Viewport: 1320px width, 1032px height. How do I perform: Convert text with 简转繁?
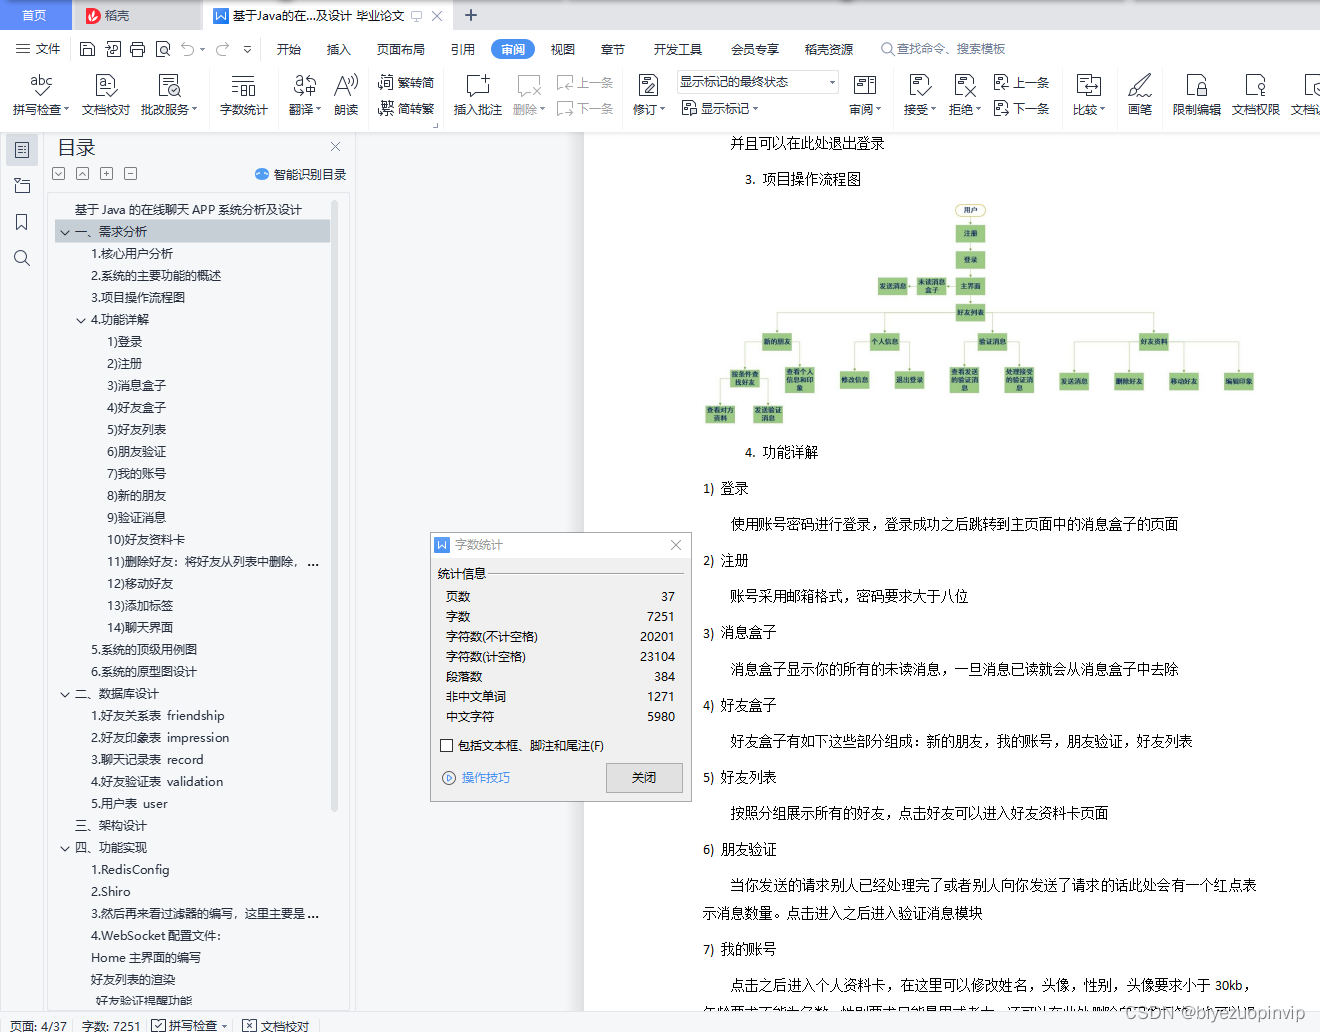pos(406,108)
